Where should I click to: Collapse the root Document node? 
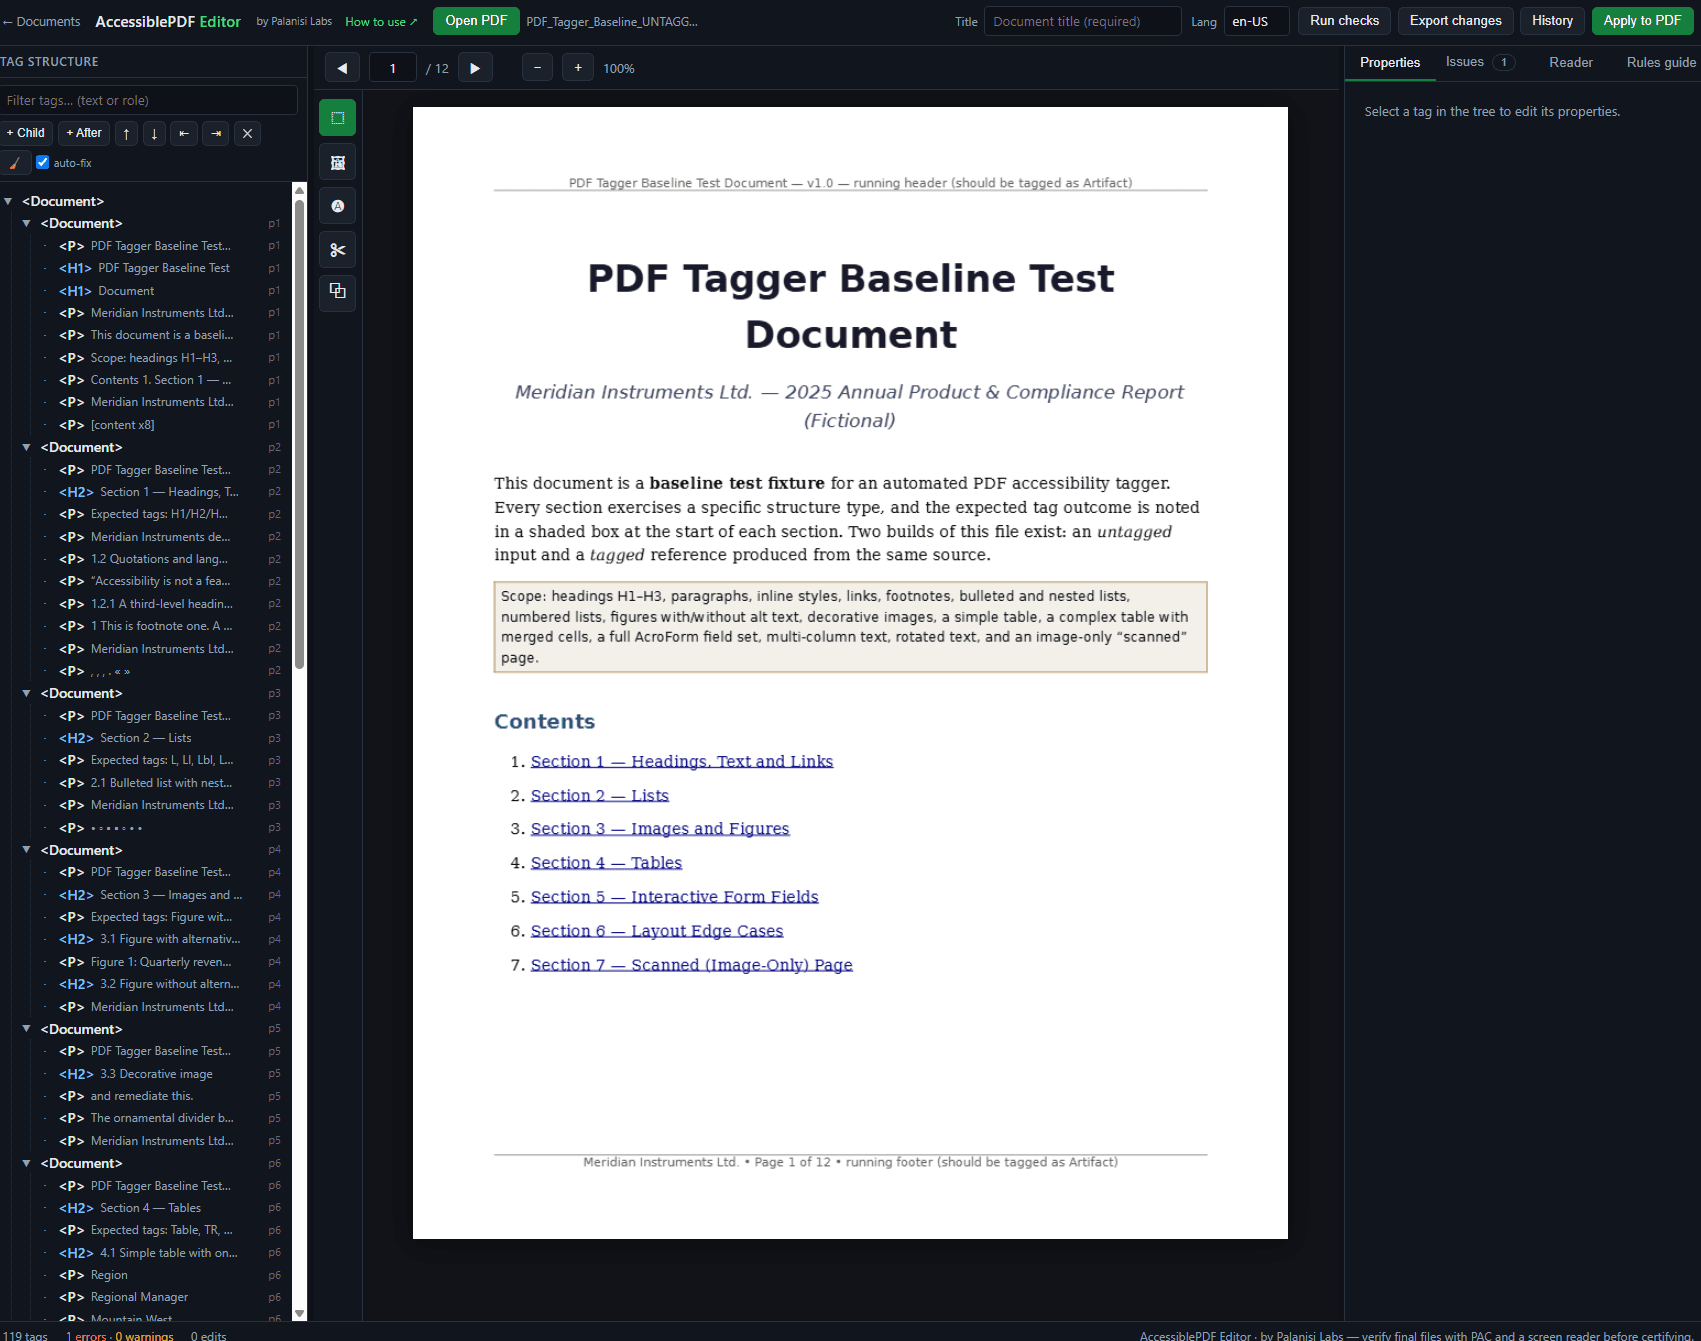[x=8, y=201]
